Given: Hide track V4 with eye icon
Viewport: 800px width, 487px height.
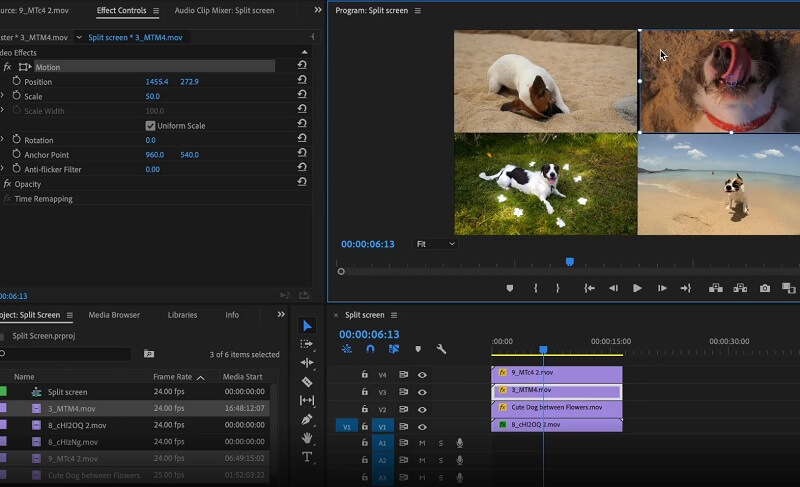Looking at the screenshot, I should (x=422, y=375).
